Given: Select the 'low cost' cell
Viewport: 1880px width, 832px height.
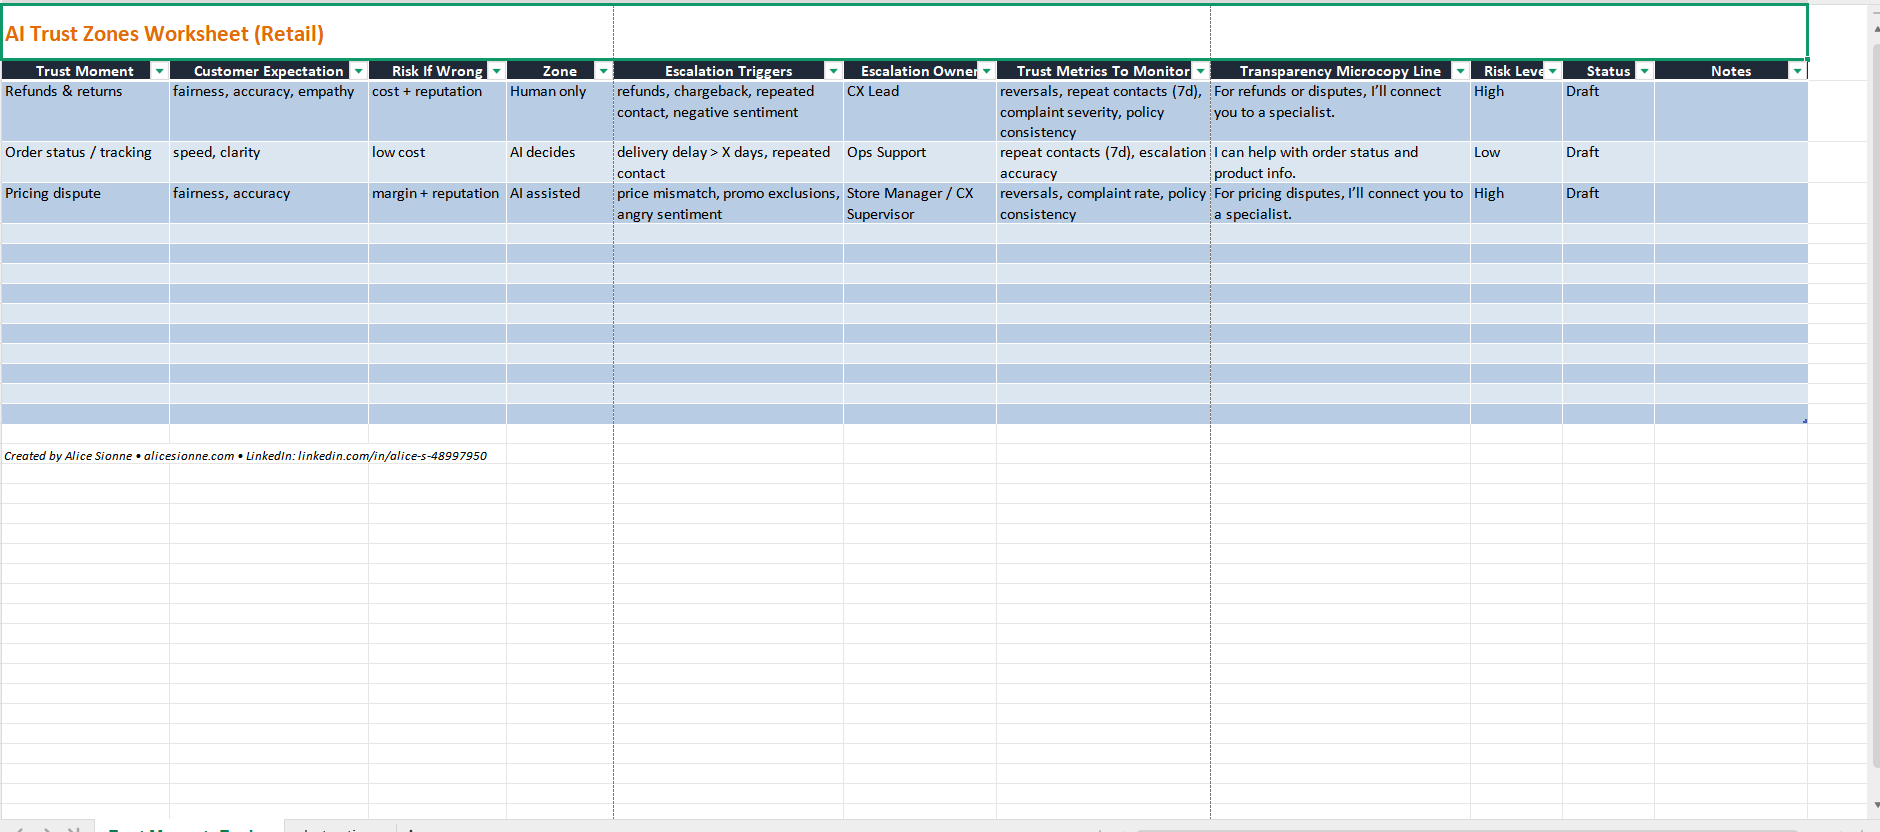Looking at the screenshot, I should coord(437,162).
